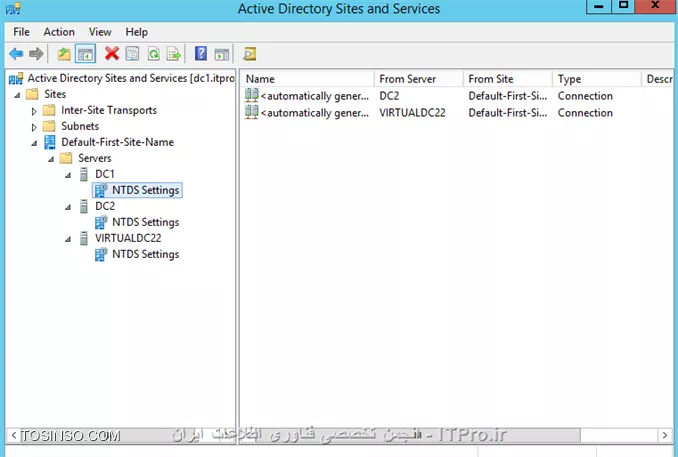This screenshot has width=678, height=457.
Task: Expand the Inter-Site Transports node
Action: click(x=34, y=111)
